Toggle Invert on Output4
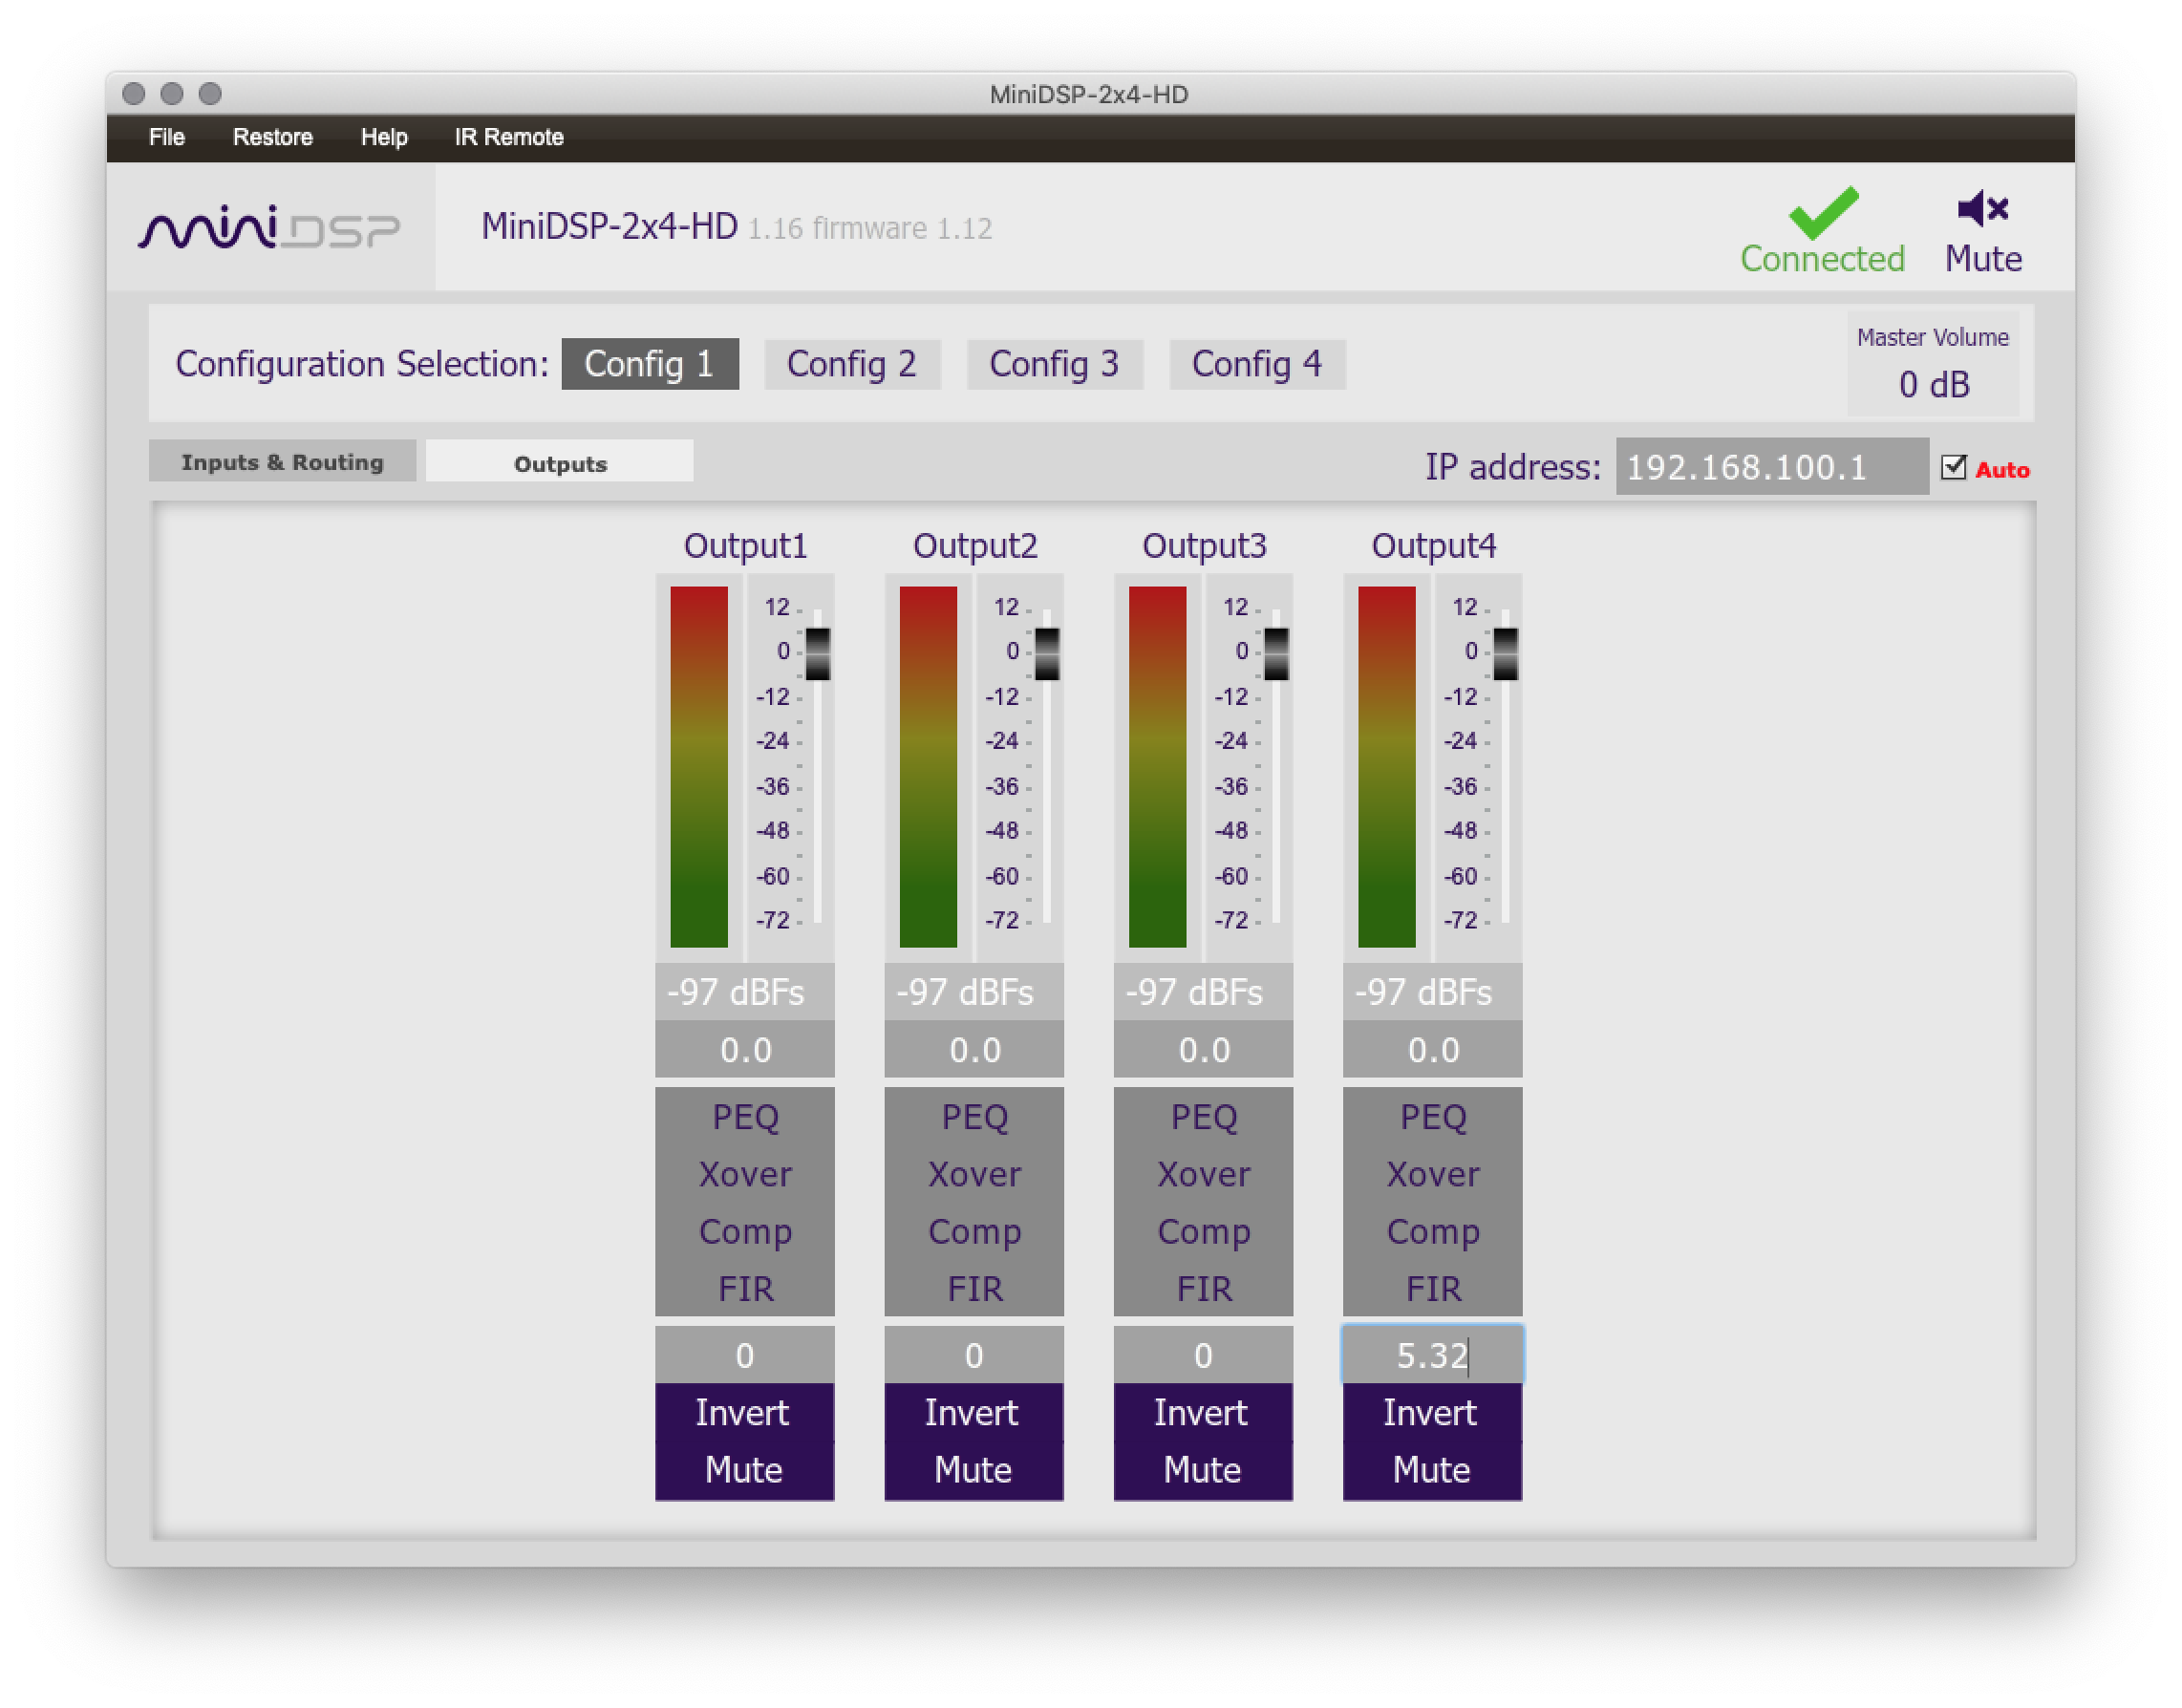Image resolution: width=2182 pixels, height=1708 pixels. [1432, 1413]
